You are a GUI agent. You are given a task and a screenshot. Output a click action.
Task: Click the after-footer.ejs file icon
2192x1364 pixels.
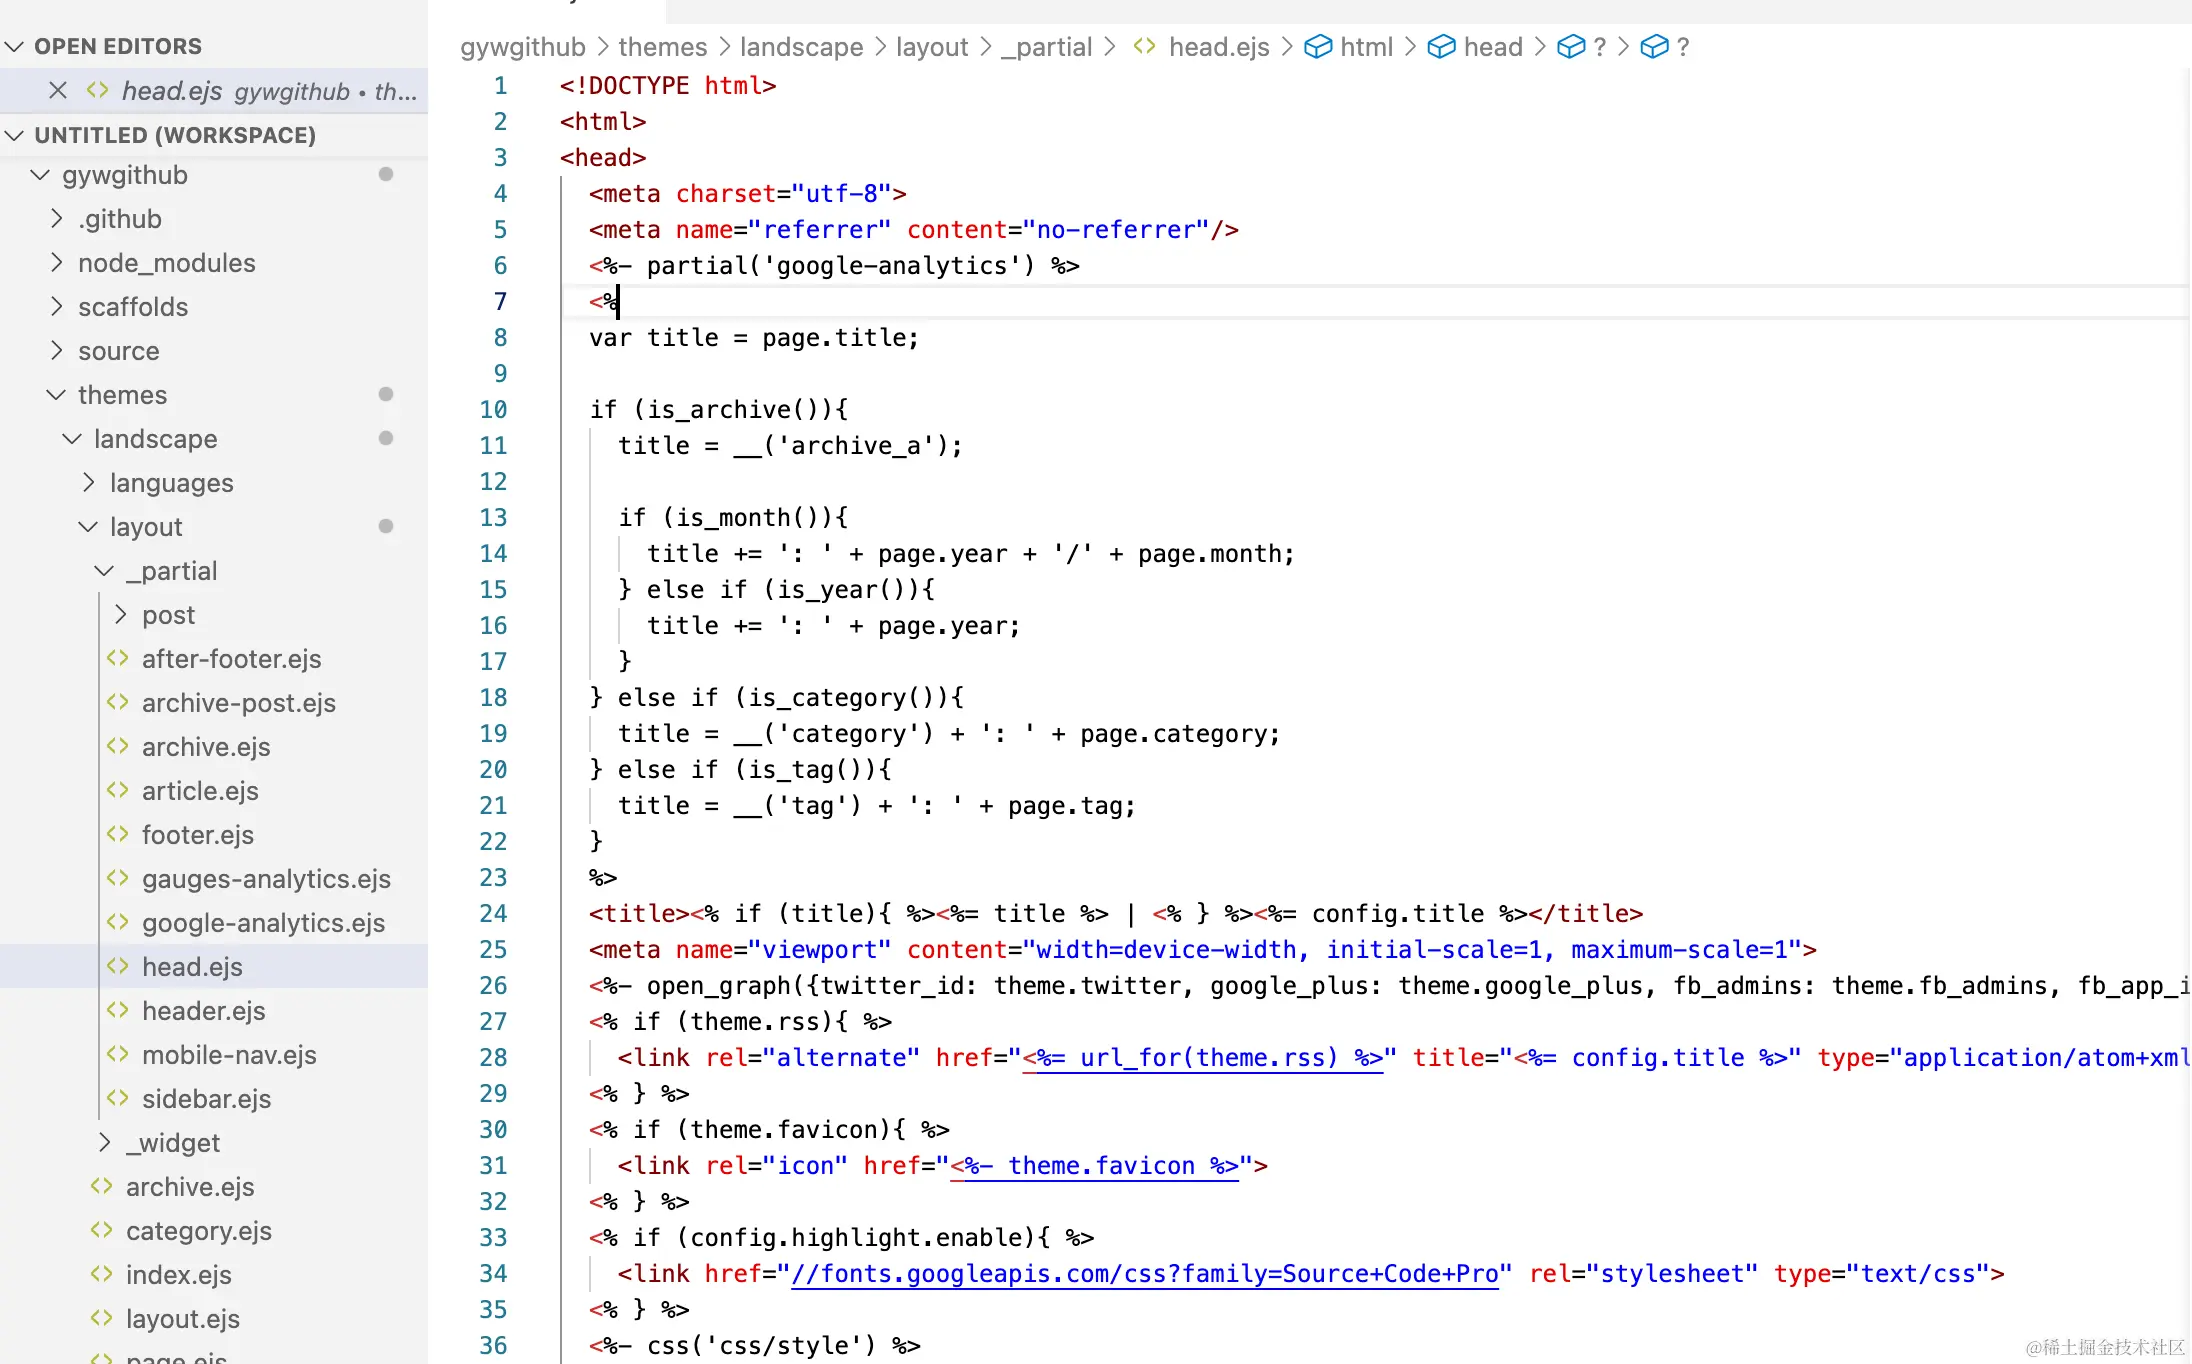click(118, 658)
